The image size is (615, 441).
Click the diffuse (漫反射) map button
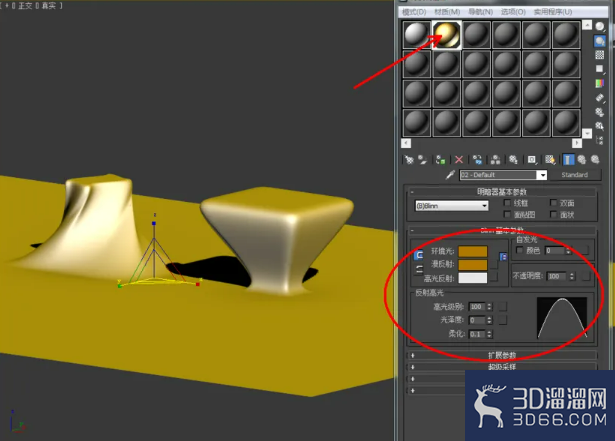(494, 265)
